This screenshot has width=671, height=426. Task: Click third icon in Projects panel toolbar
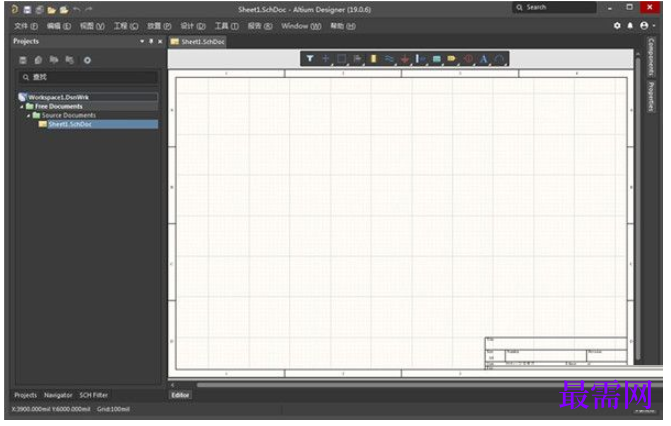pos(54,60)
